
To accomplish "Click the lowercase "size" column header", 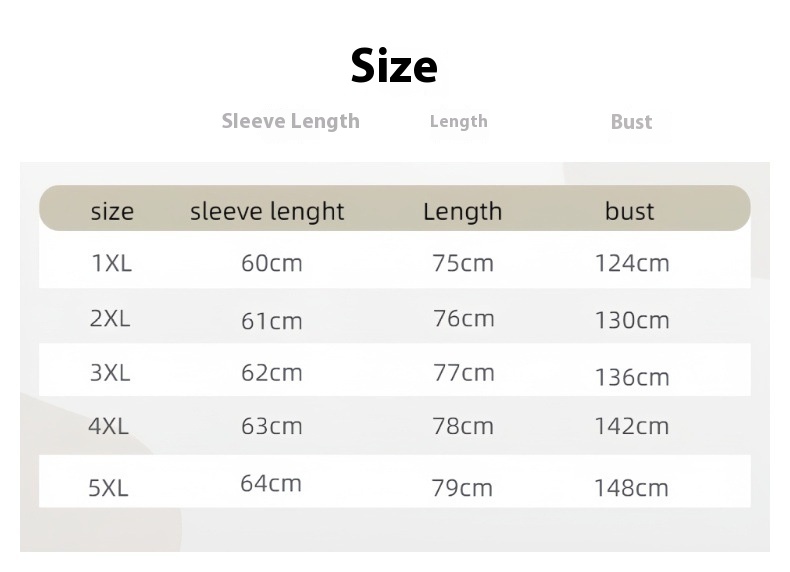I will (x=112, y=211).
